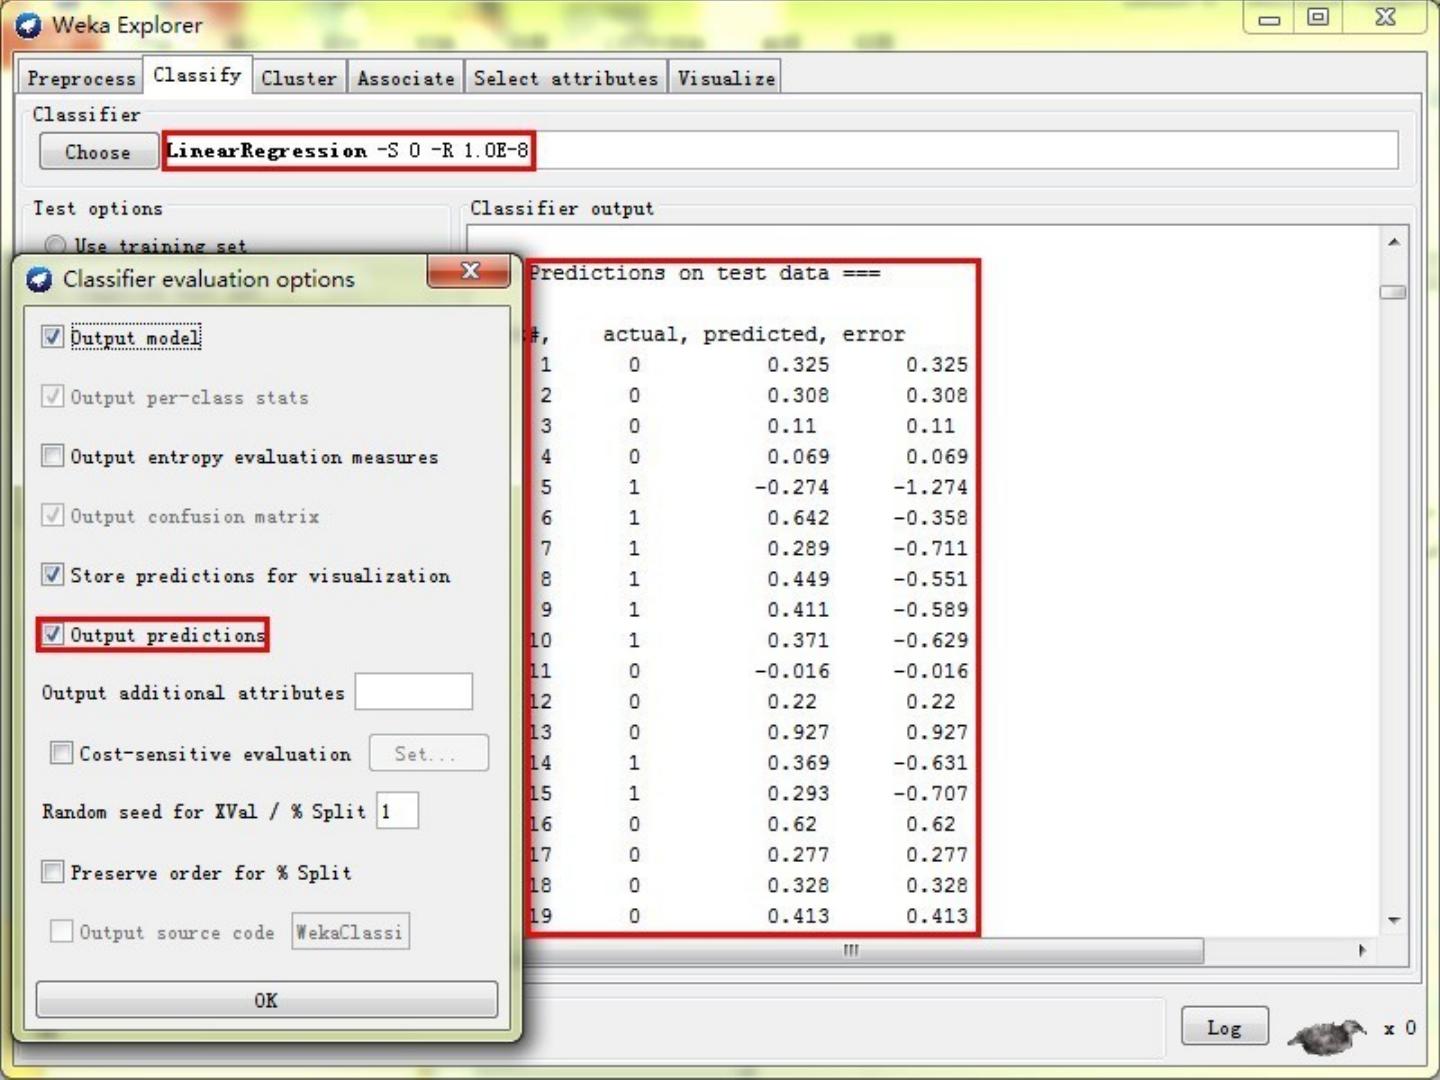The image size is (1440, 1080).
Task: Click the 'error' column header
Action: (x=873, y=334)
